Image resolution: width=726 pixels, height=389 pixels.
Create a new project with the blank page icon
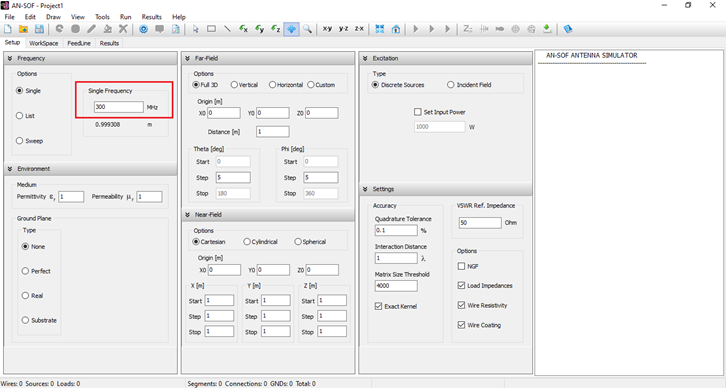(x=8, y=29)
